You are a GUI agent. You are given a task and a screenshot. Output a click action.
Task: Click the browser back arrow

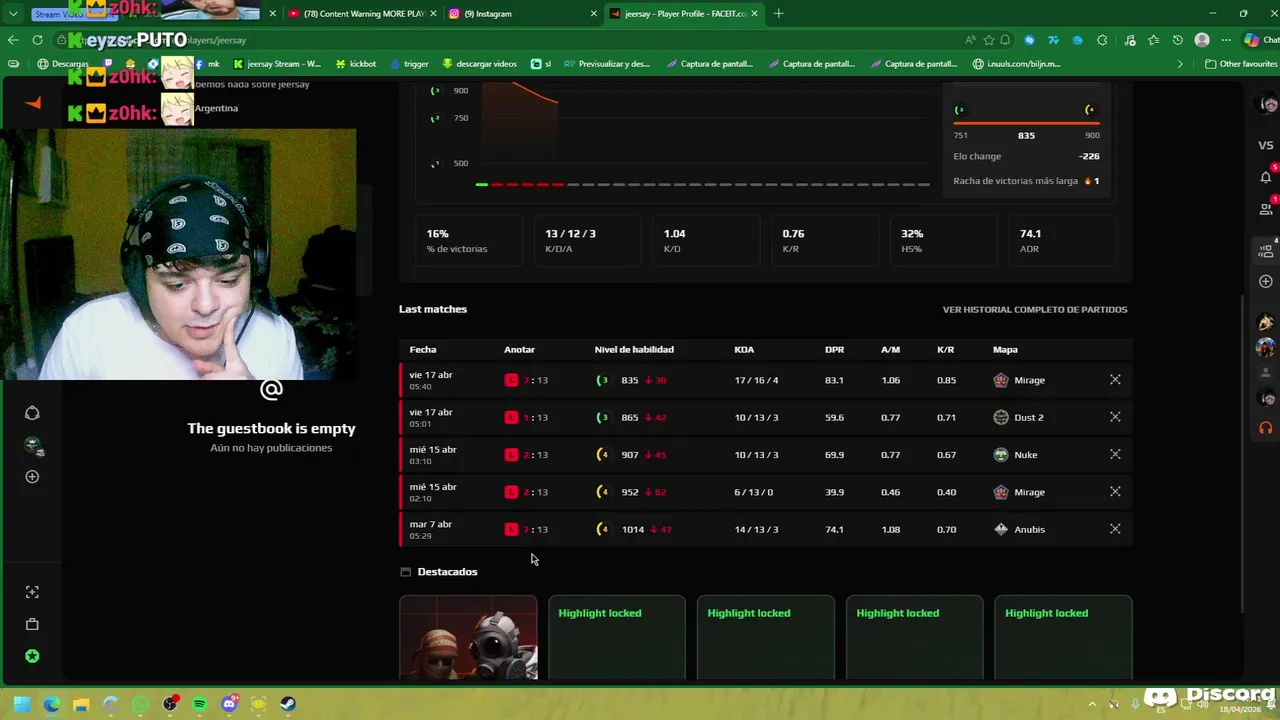(x=13, y=40)
